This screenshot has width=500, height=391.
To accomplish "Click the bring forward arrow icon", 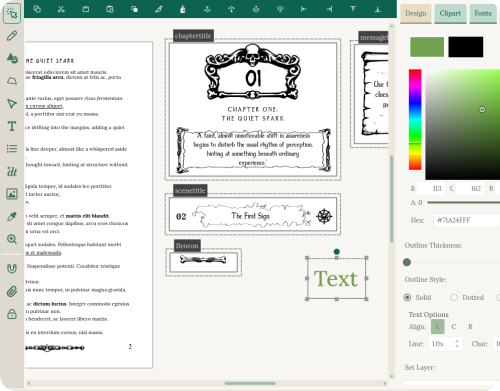I will (231, 9).
